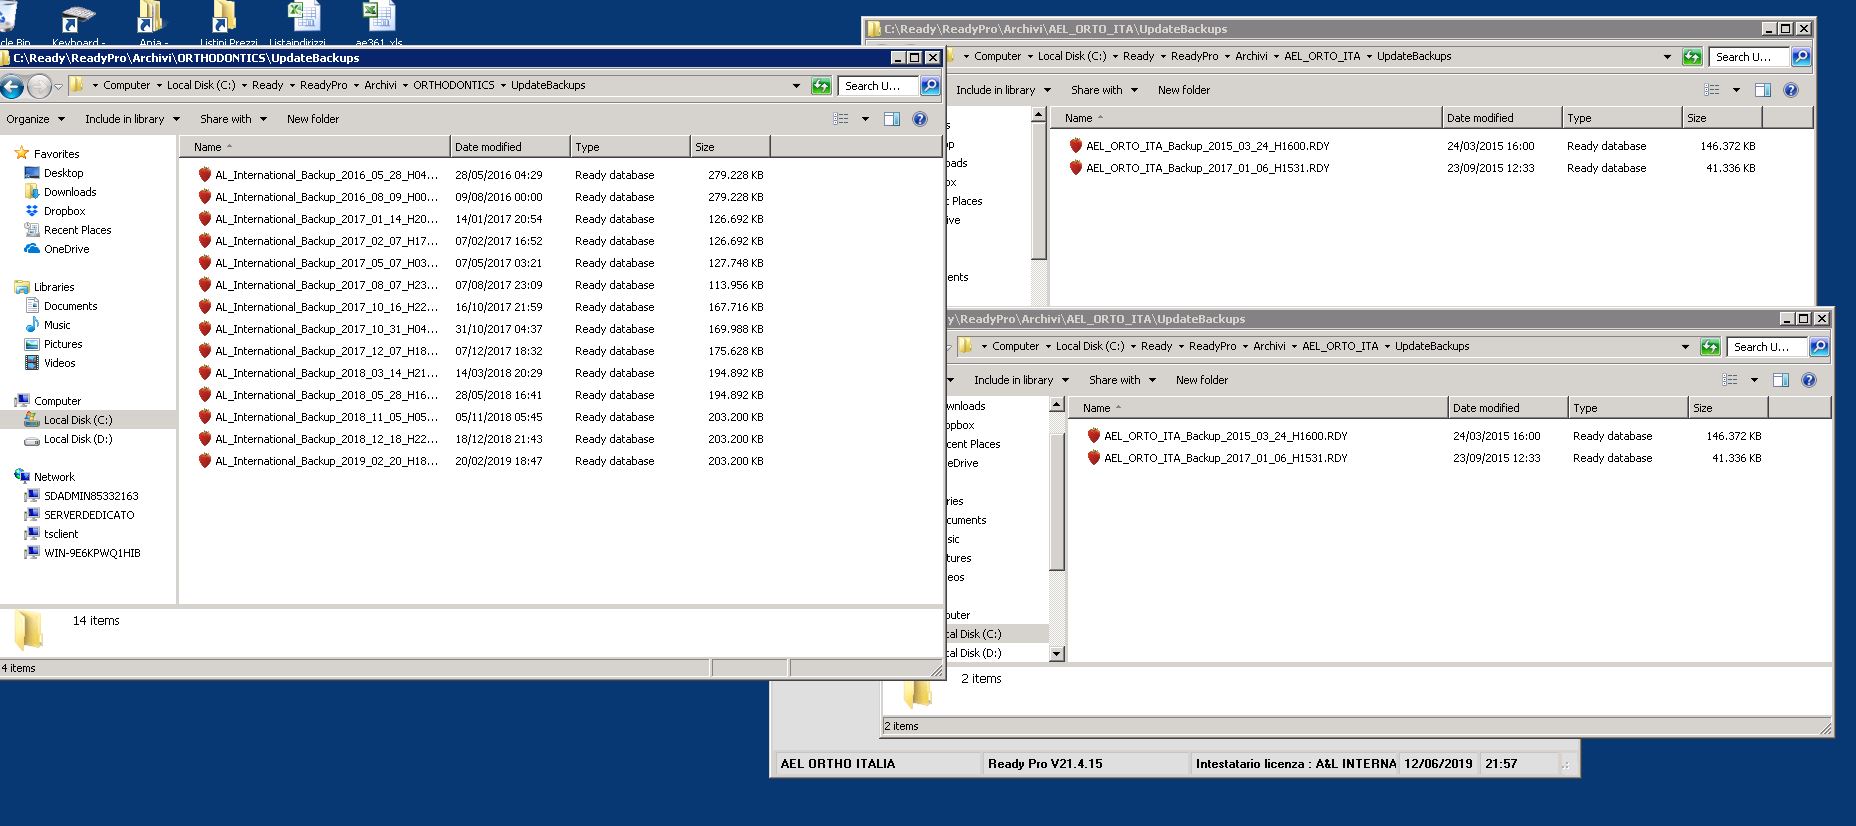Screen dimensions: 1856x826
Task: Click search magnifier in lower AEL_ORTO_ITA window
Action: click(x=1819, y=347)
